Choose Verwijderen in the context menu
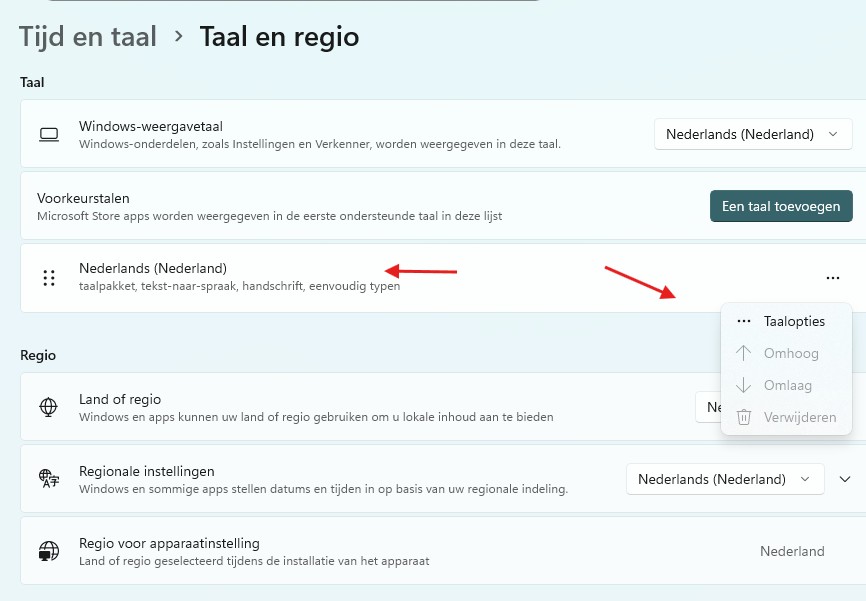 tap(786, 417)
